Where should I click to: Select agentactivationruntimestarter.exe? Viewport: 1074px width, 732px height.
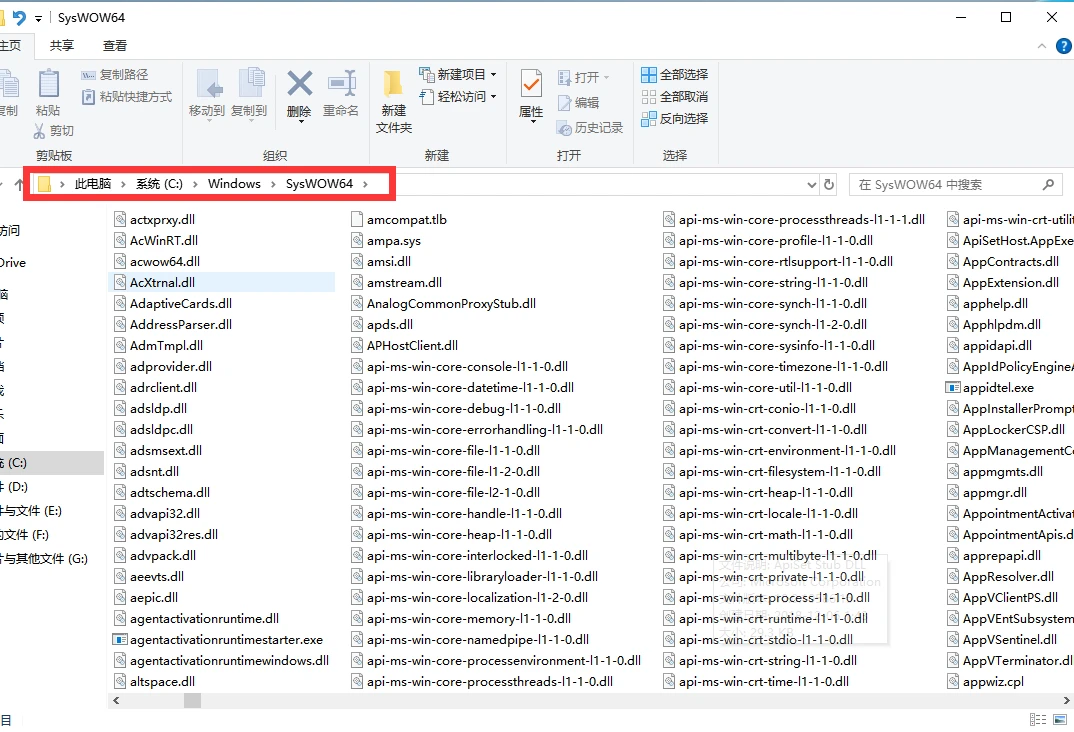point(226,640)
